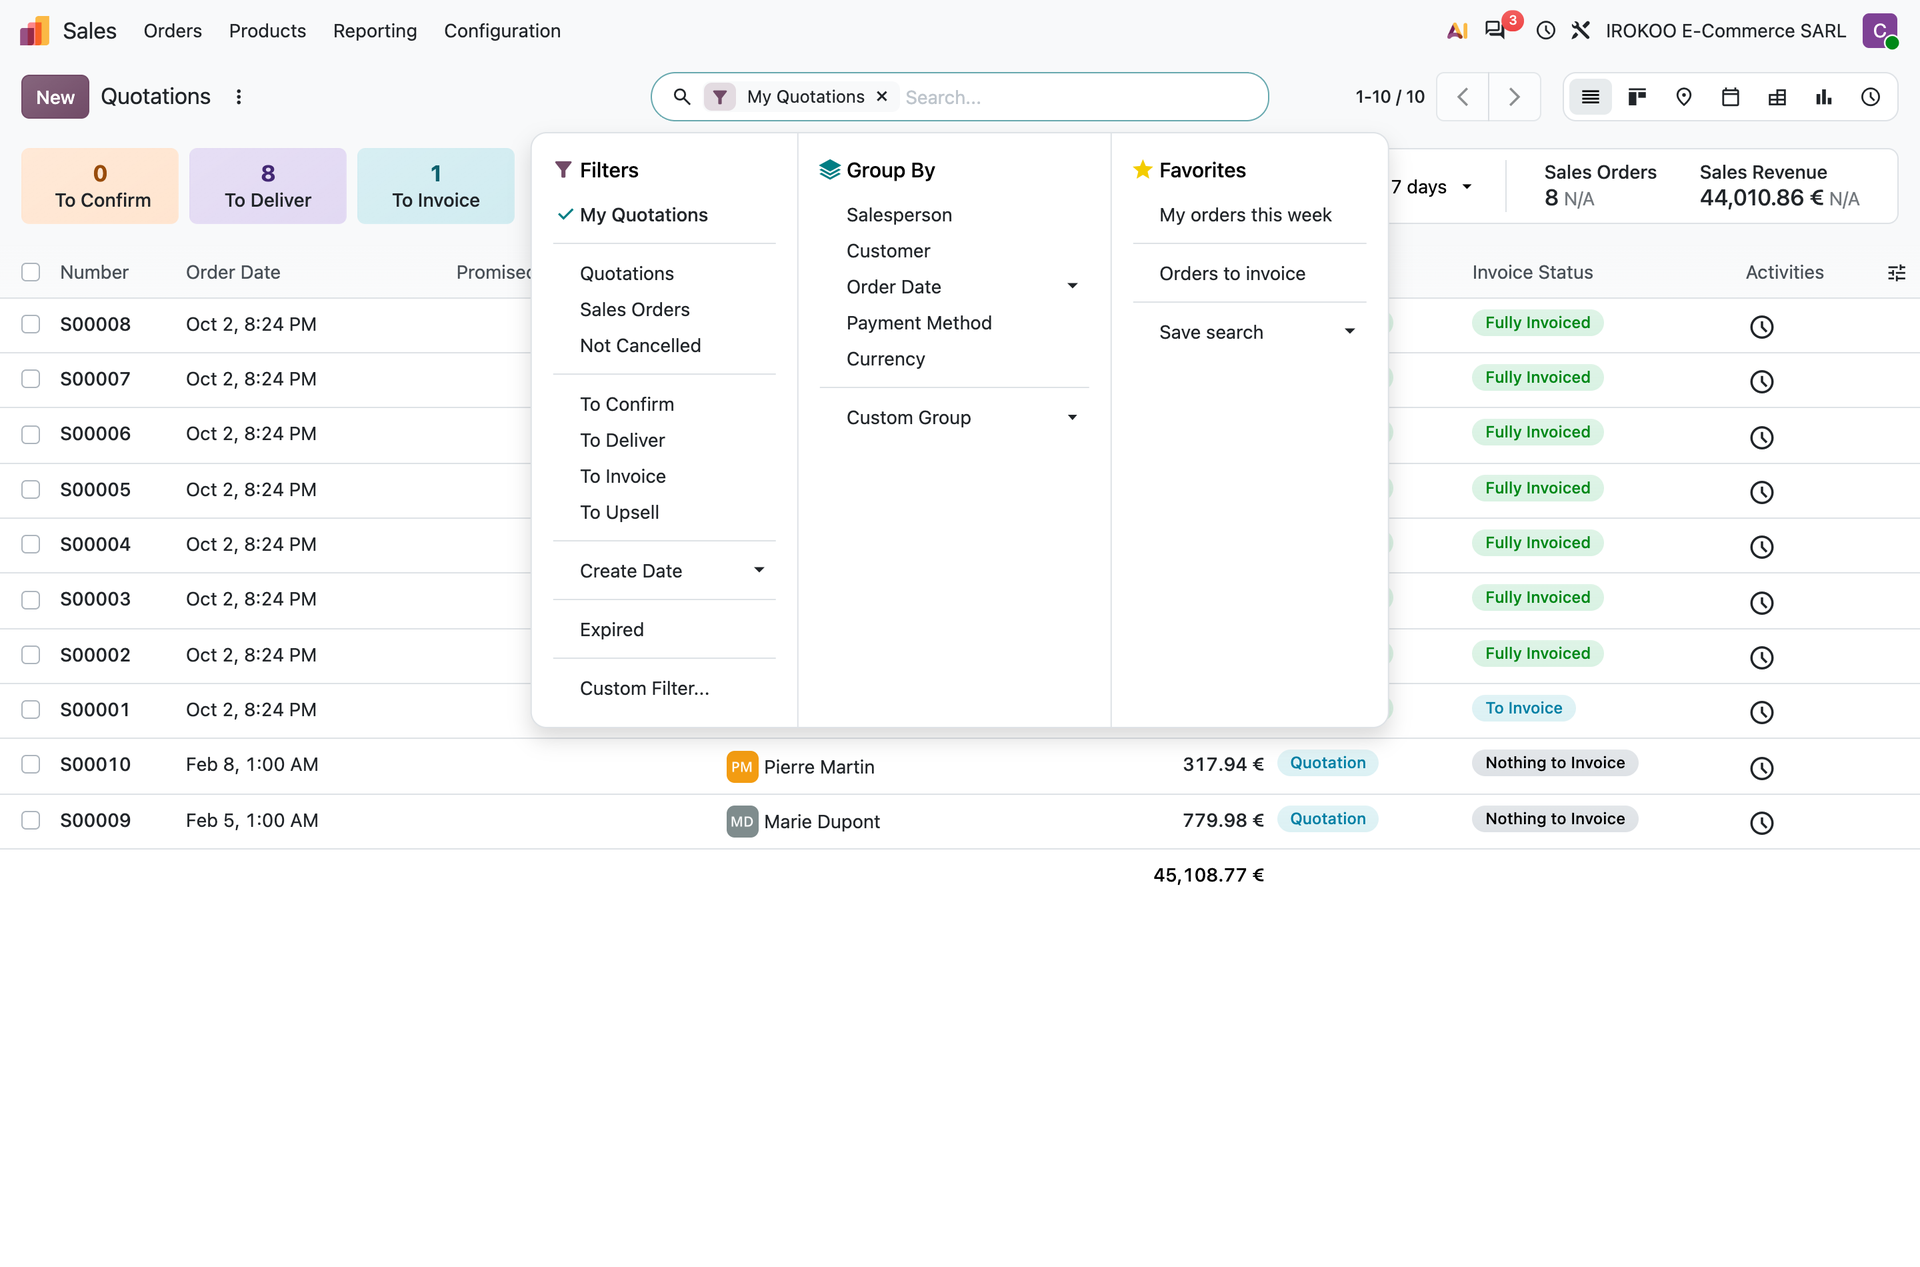Switch to Pivot view icon
Viewport: 1920px width, 1267px height.
(1777, 97)
